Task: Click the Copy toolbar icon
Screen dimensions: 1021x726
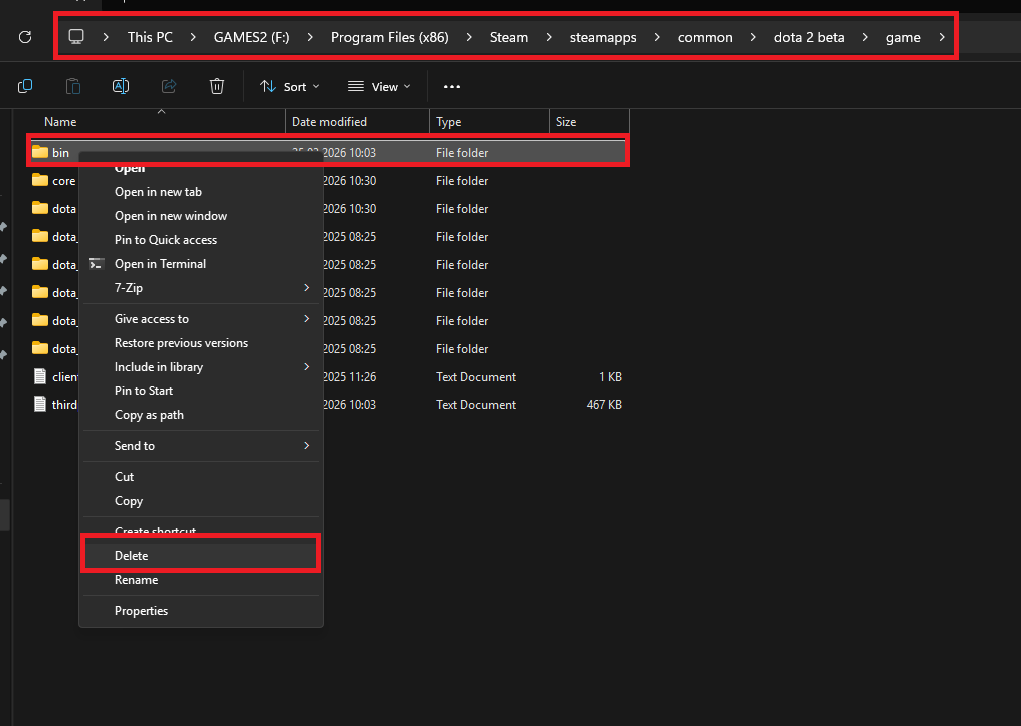Action: click(x=25, y=86)
